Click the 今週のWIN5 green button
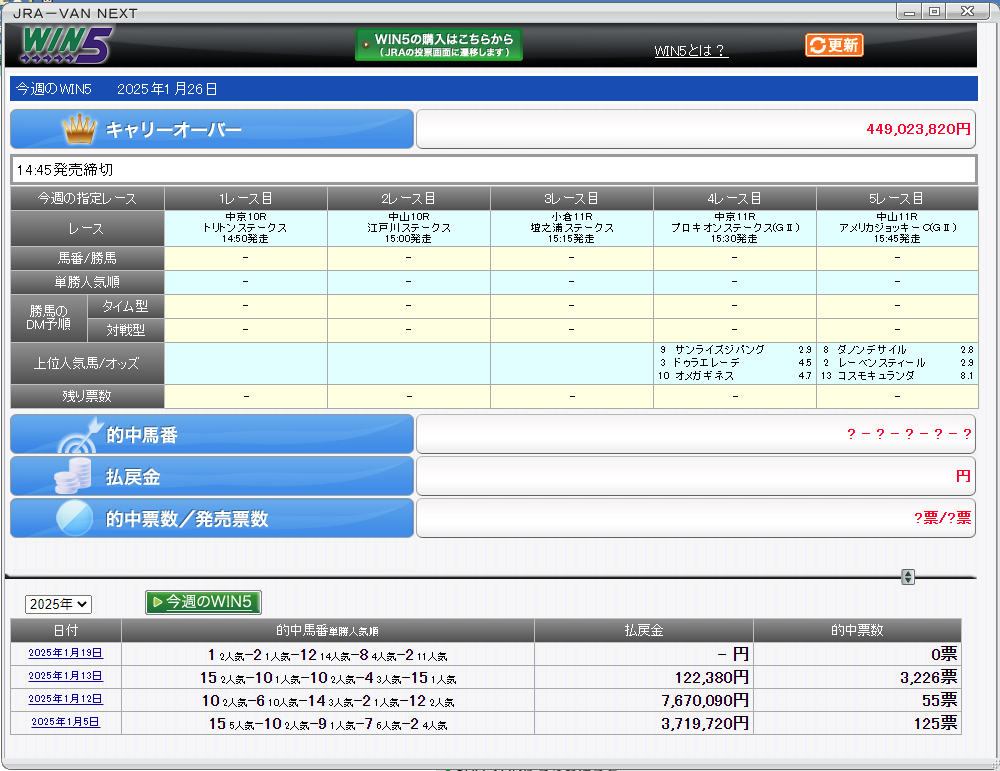 203,602
